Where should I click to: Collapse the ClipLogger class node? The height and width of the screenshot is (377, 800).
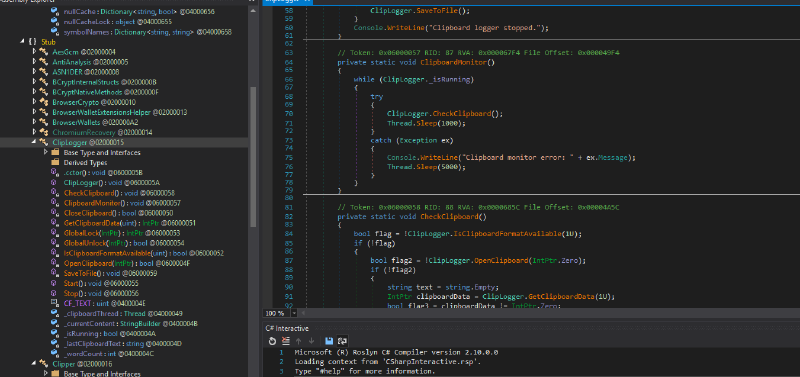point(34,142)
